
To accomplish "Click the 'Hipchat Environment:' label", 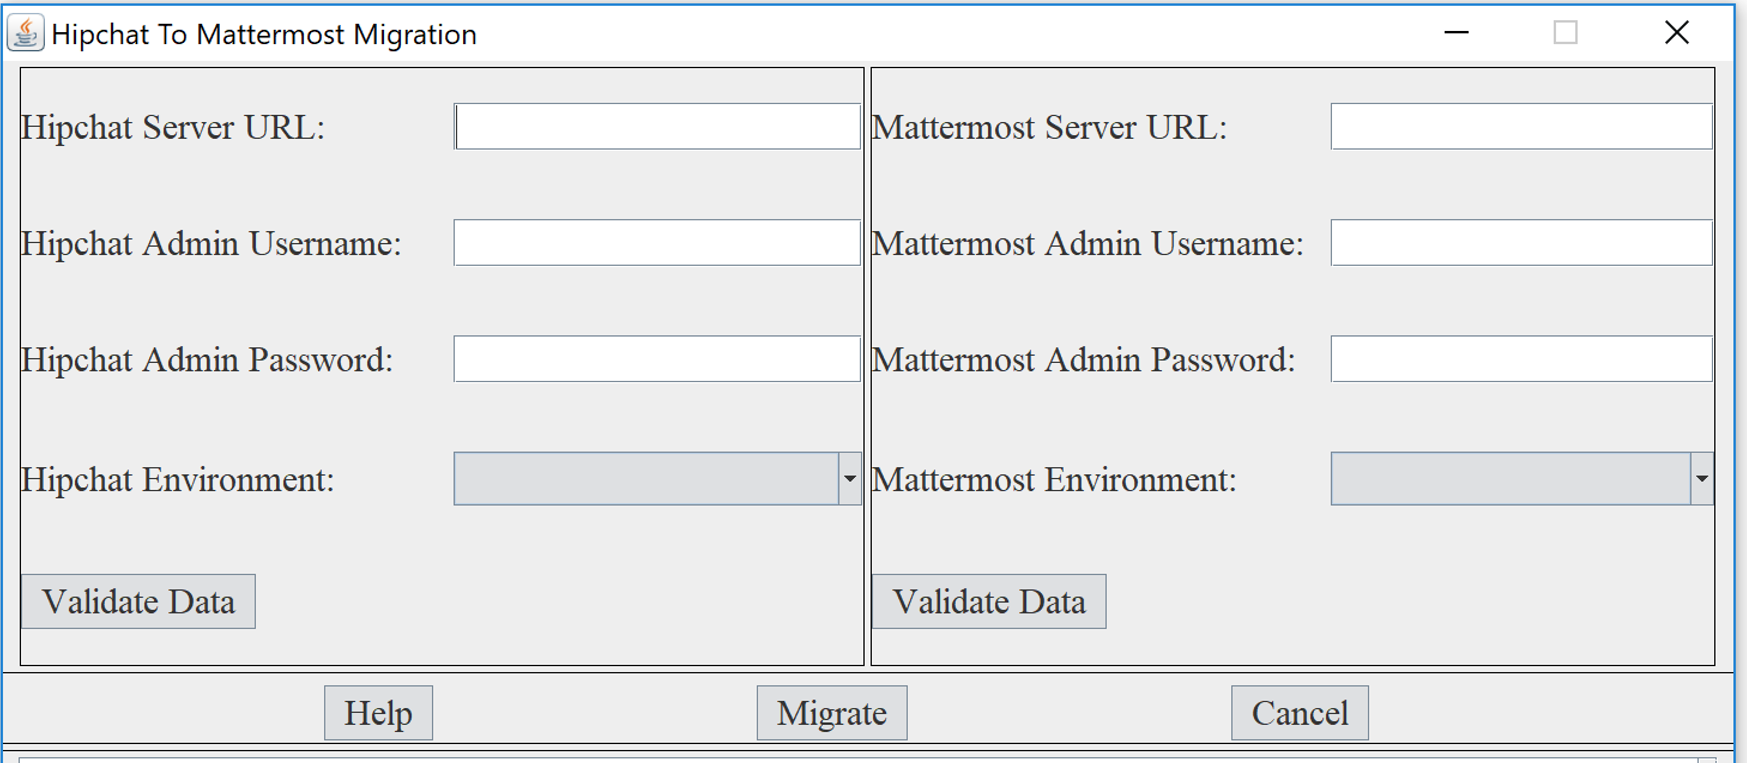I will (x=178, y=480).
